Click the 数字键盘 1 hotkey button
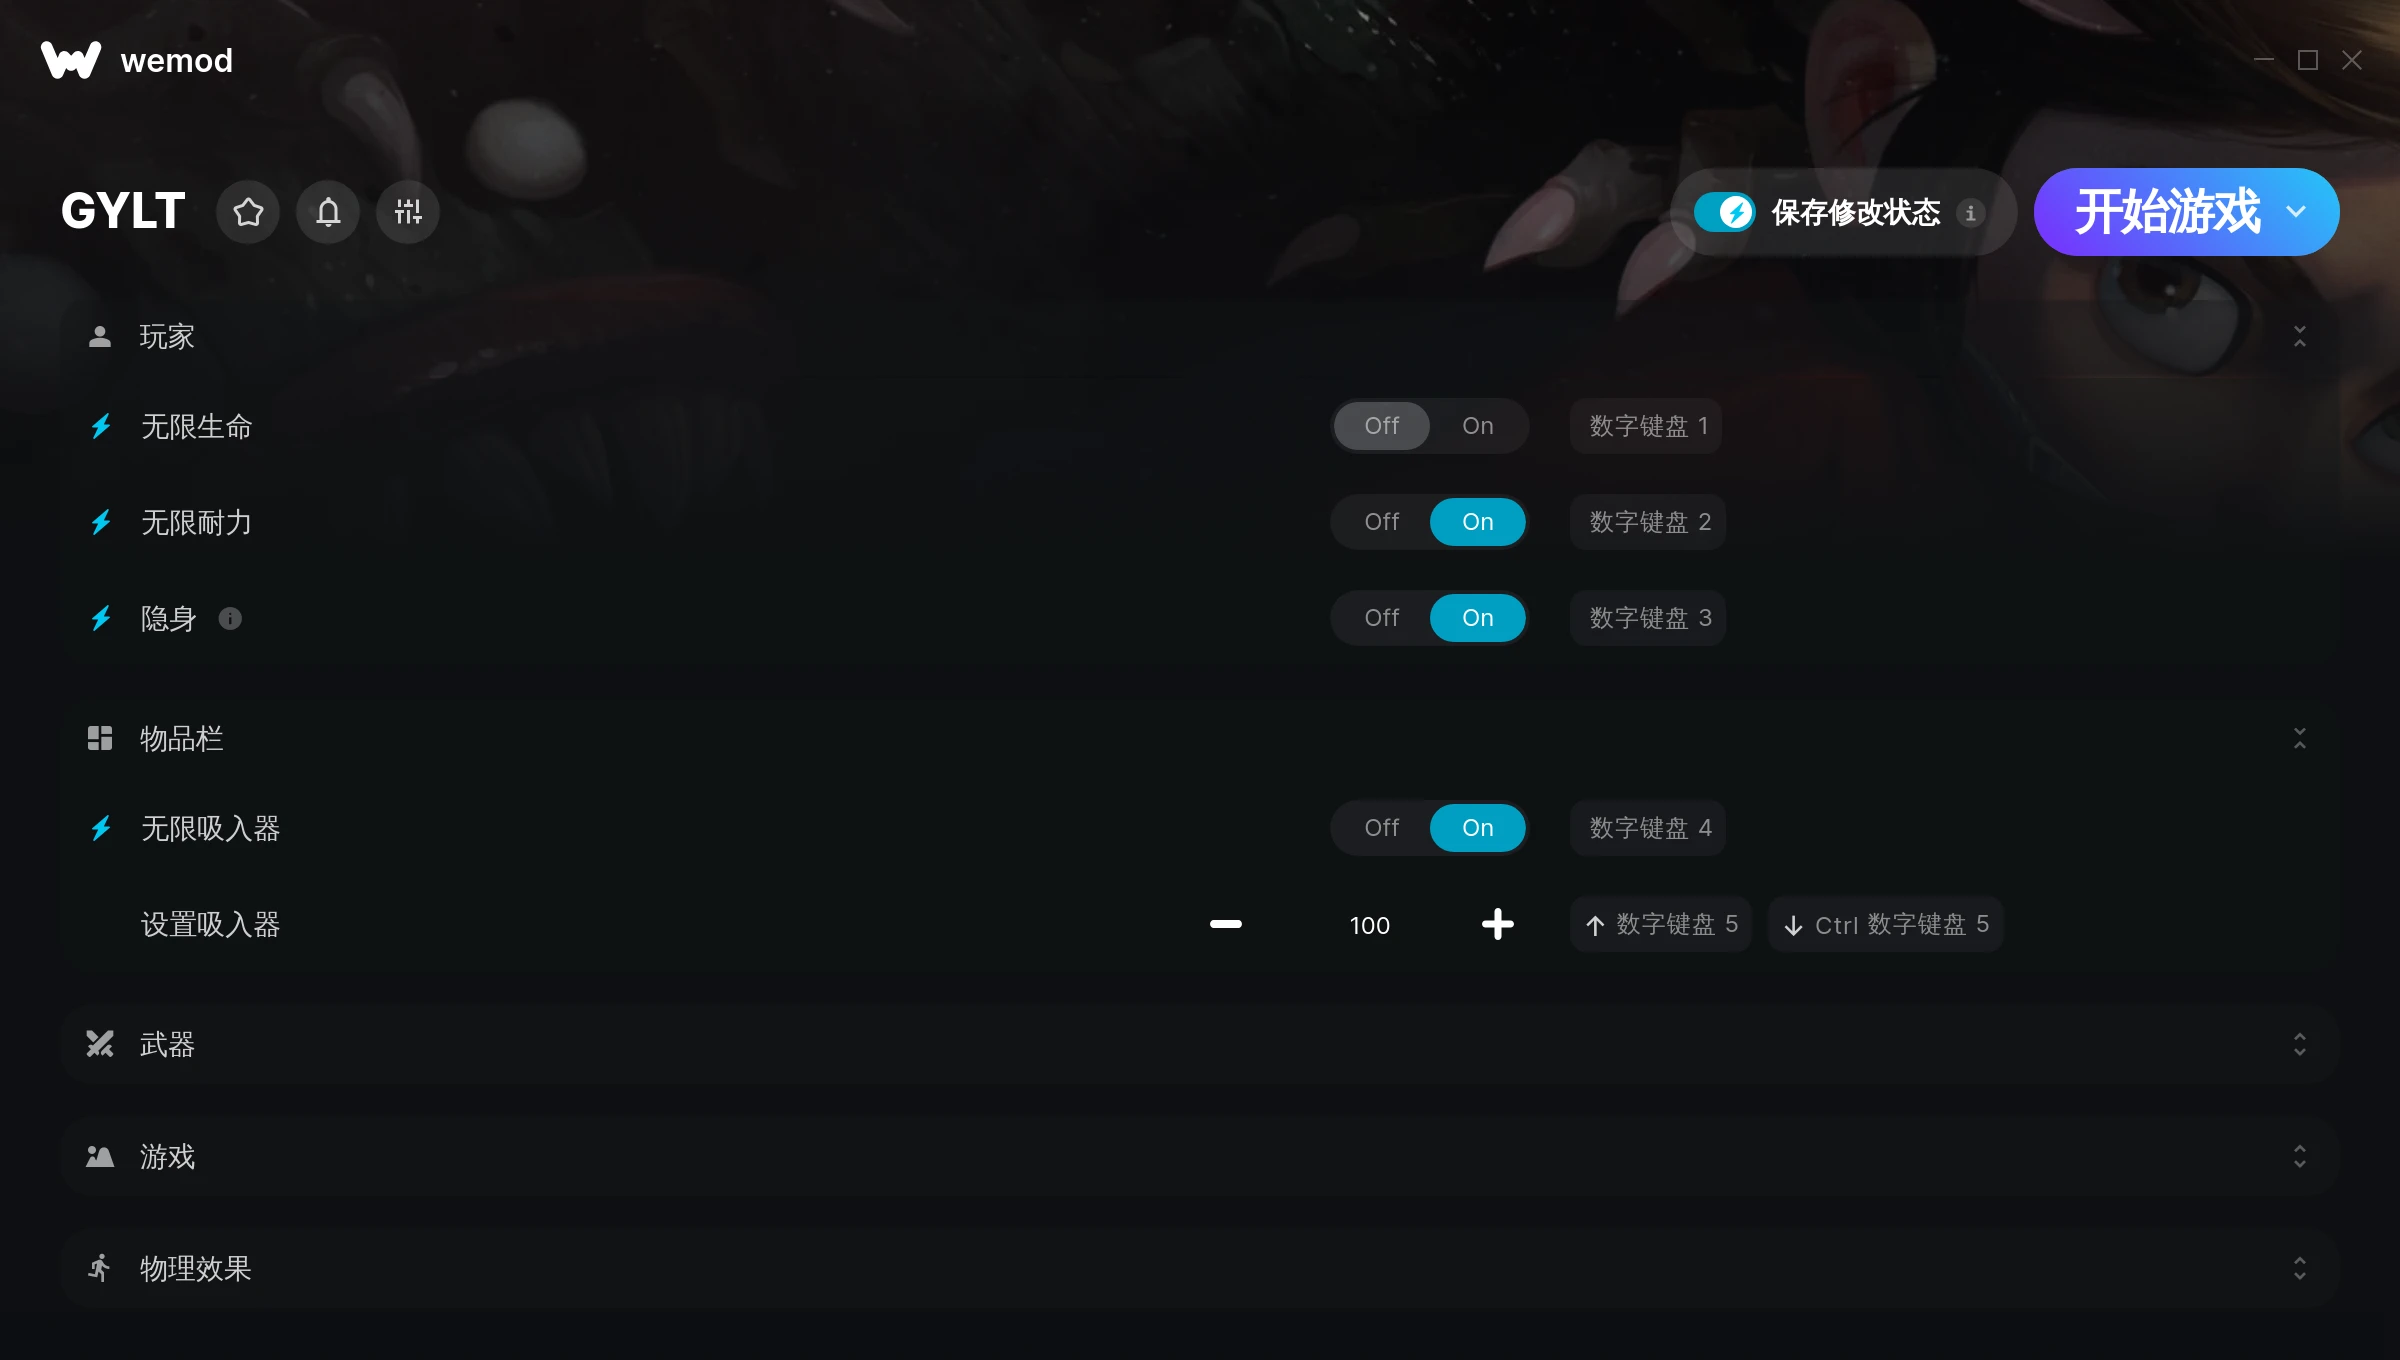The width and height of the screenshot is (2400, 1360). click(1646, 426)
